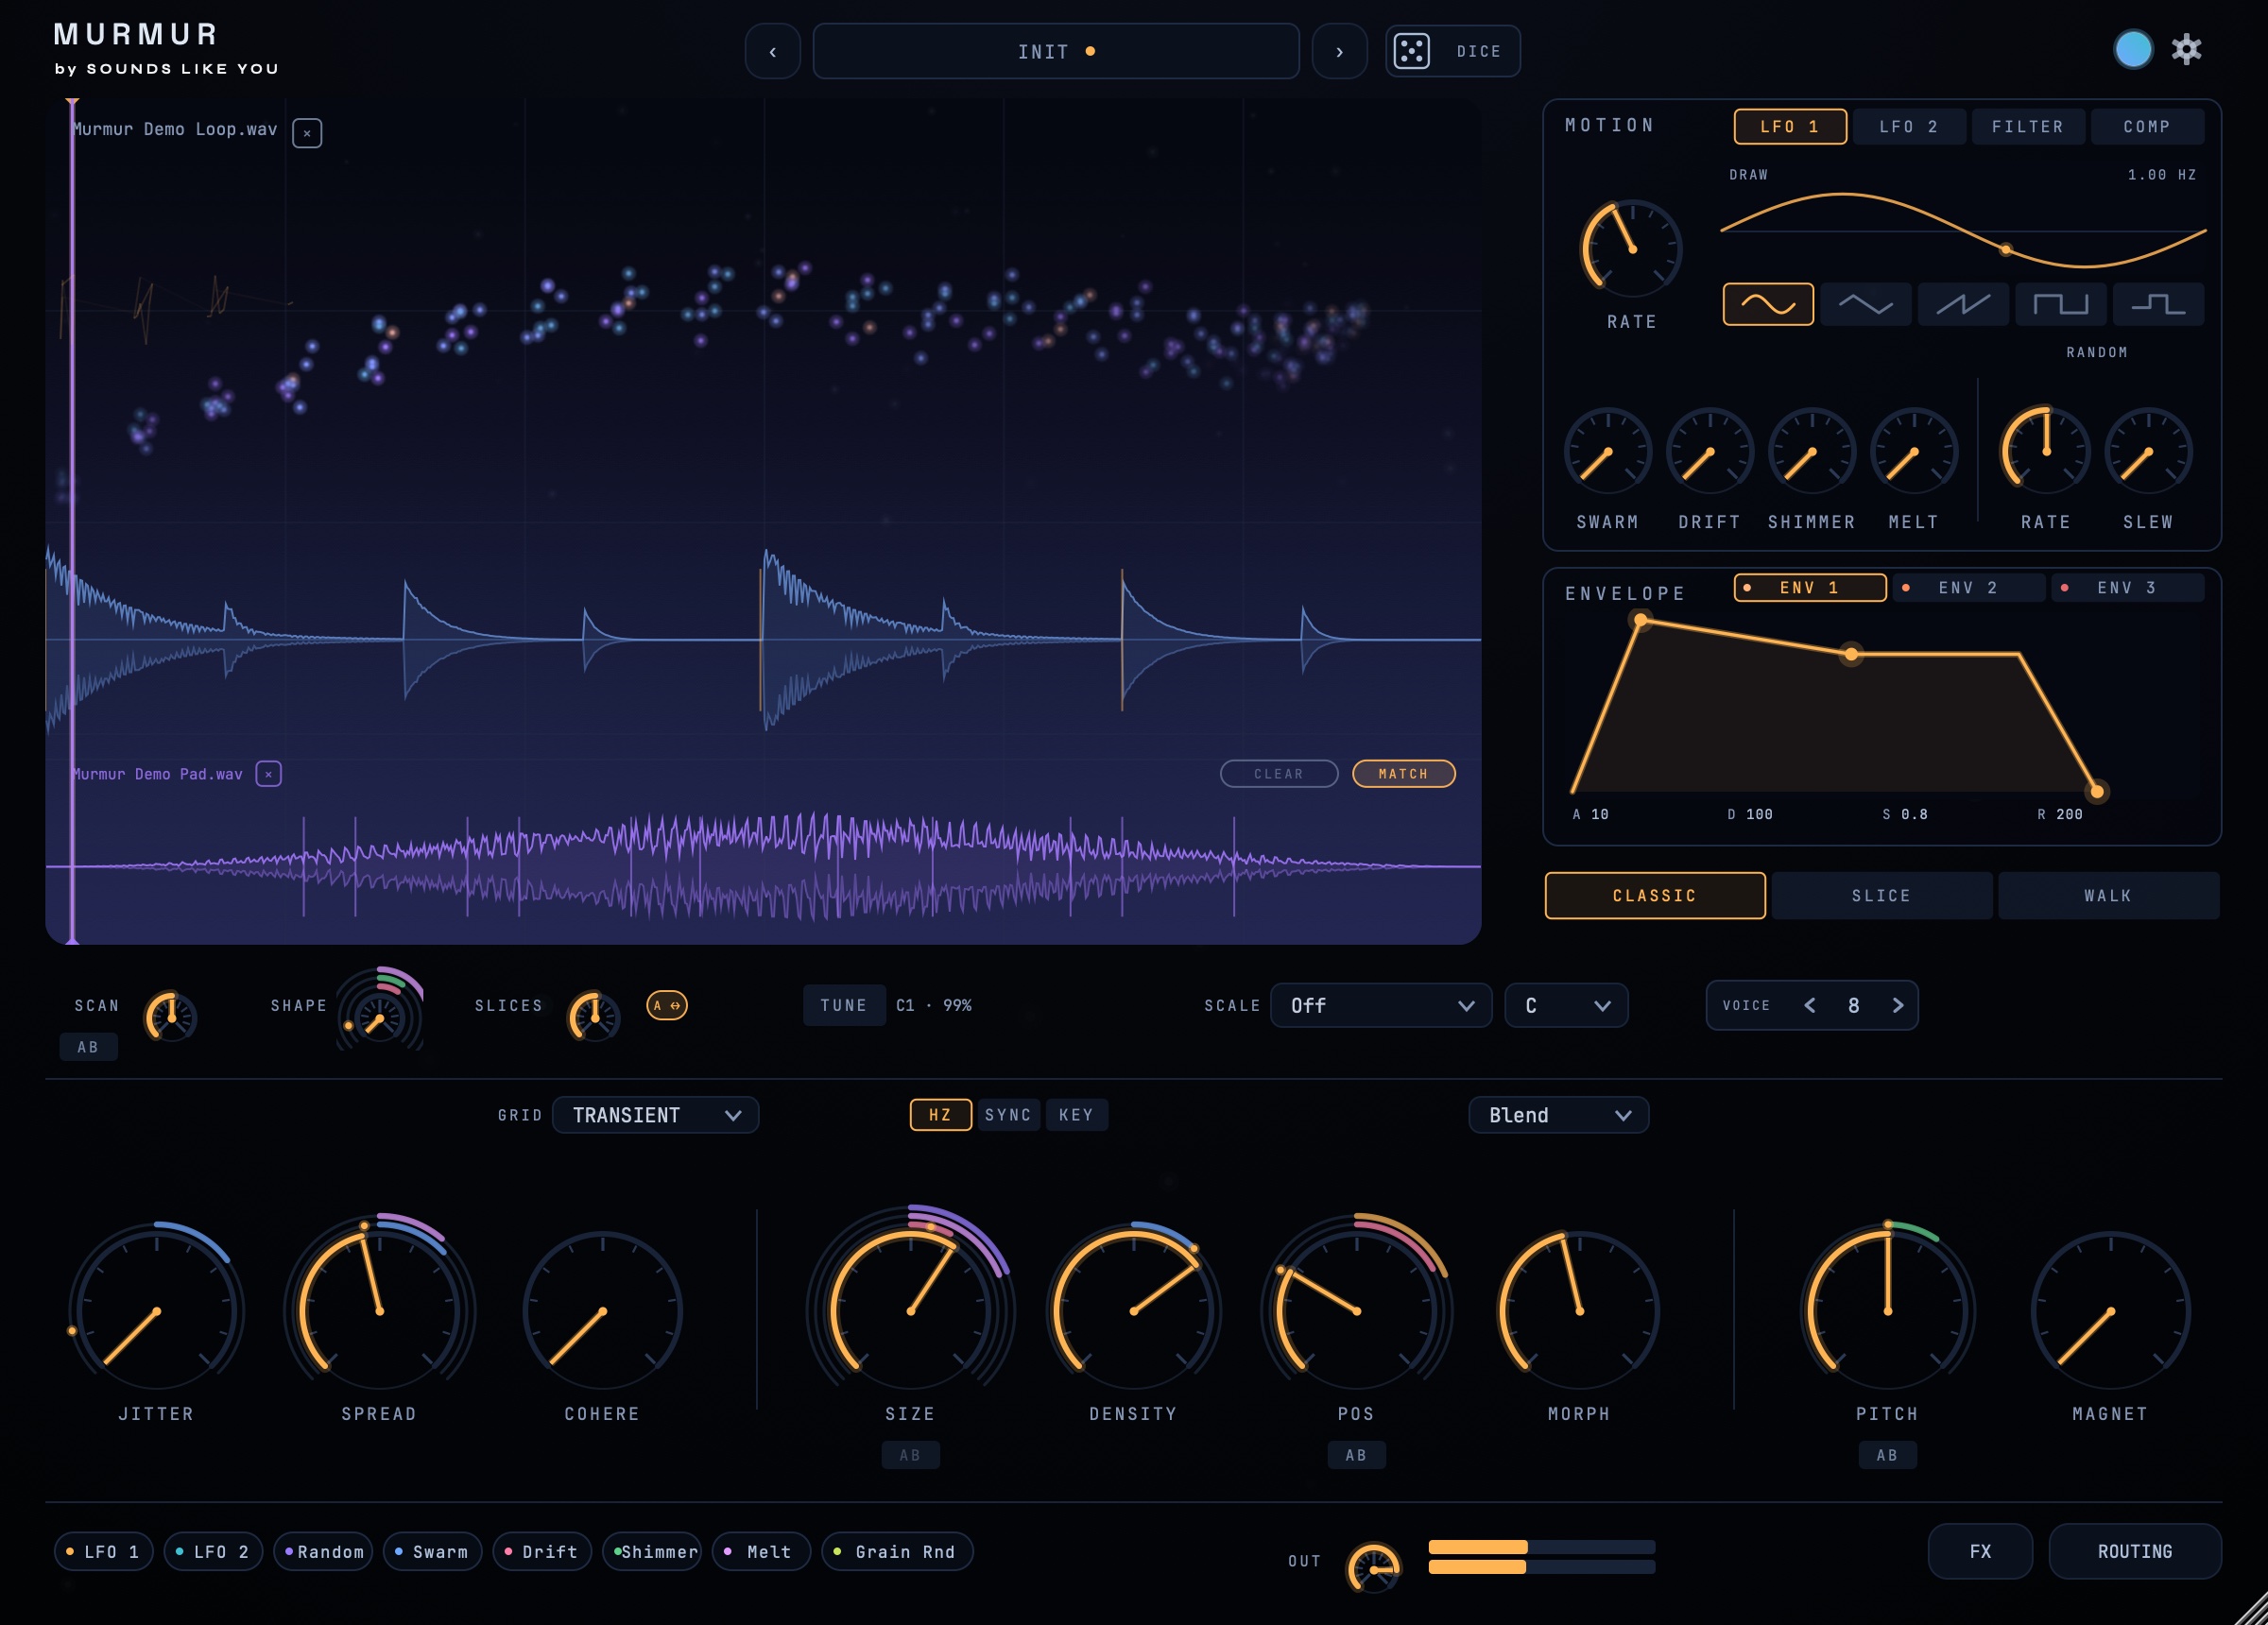Click the Swarm knob

pyautogui.click(x=1607, y=451)
